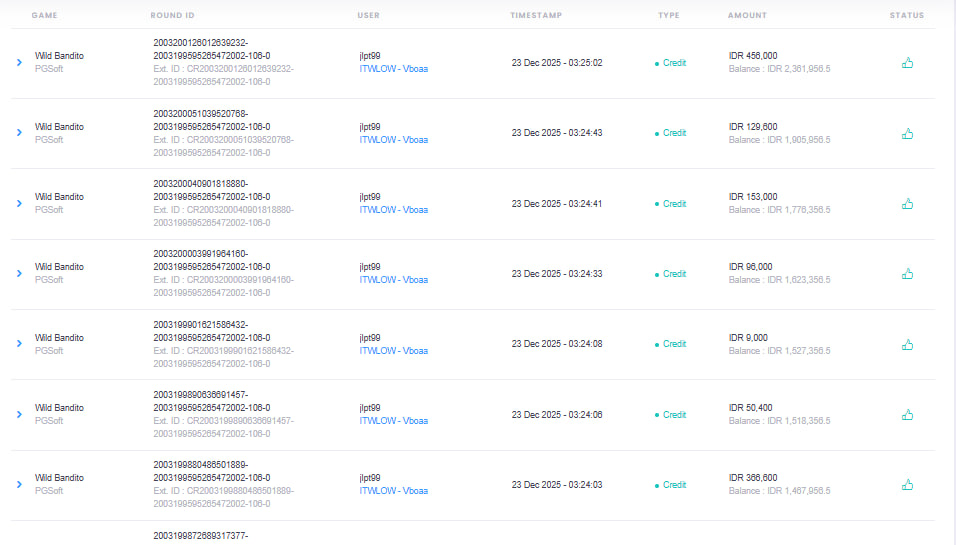The width and height of the screenshot is (956, 545).
Task: Click thumbs-up status icon for 03:24:06 row
Action: [907, 415]
